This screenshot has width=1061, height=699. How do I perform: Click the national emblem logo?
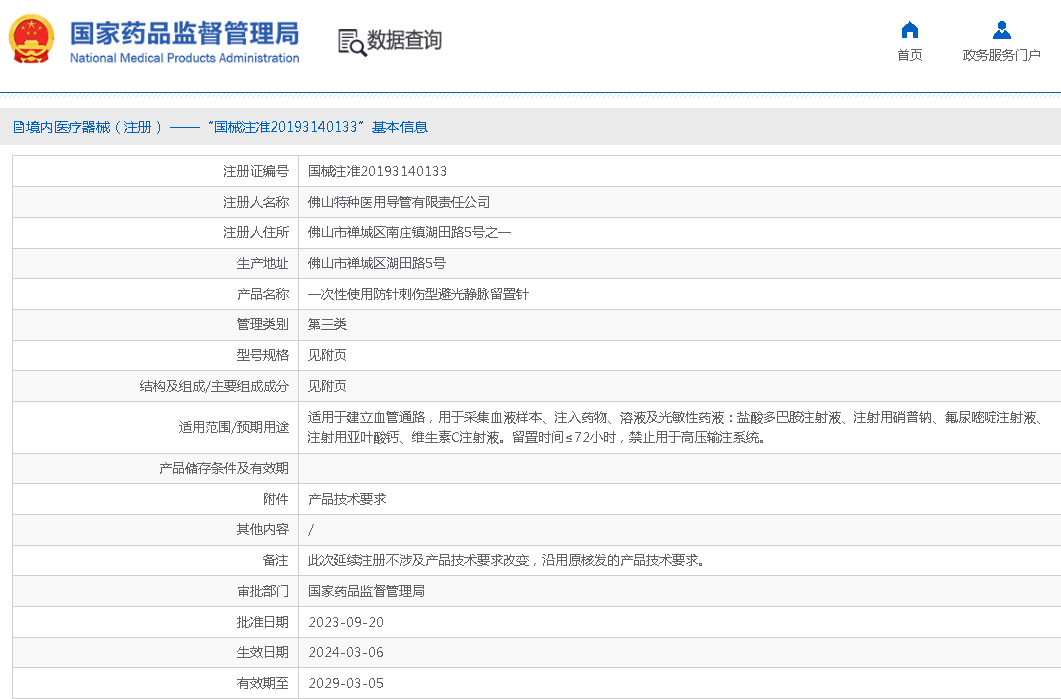click(31, 39)
